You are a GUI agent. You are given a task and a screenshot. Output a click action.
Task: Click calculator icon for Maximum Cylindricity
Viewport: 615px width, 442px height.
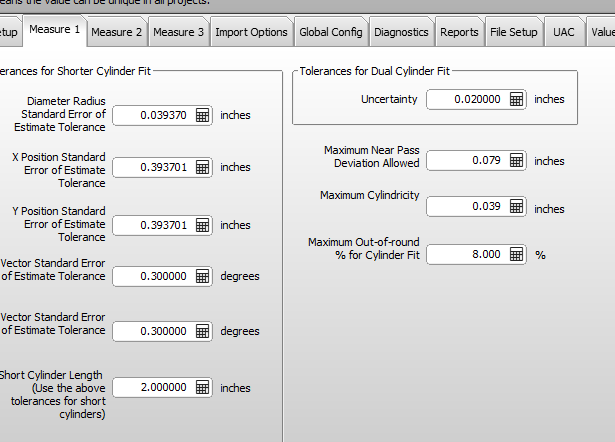[x=516, y=207]
